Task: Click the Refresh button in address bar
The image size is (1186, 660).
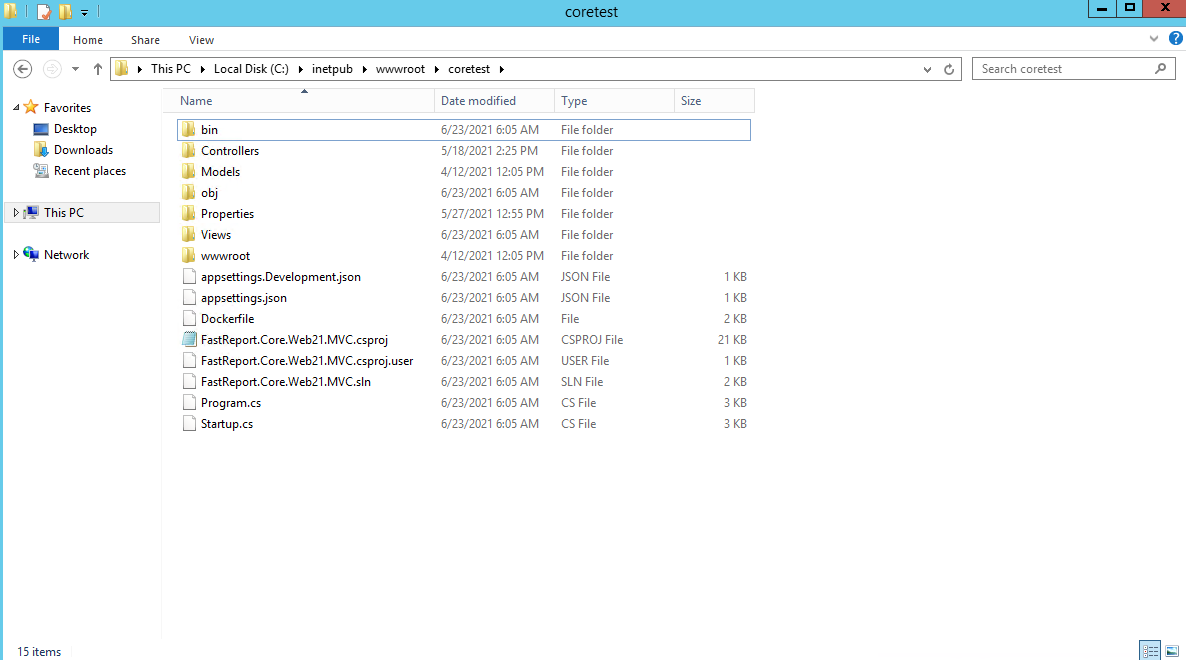Action: coord(949,69)
